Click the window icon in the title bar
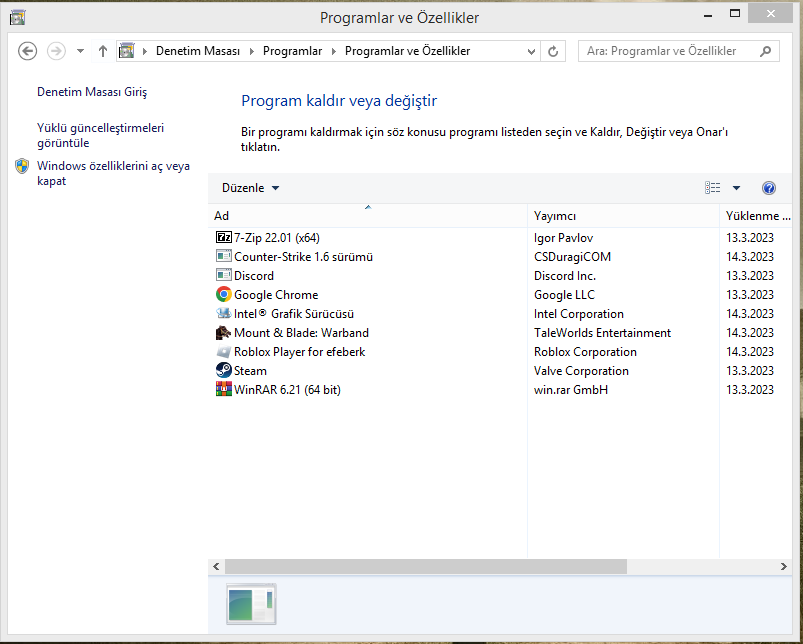This screenshot has width=803, height=644. point(17,17)
